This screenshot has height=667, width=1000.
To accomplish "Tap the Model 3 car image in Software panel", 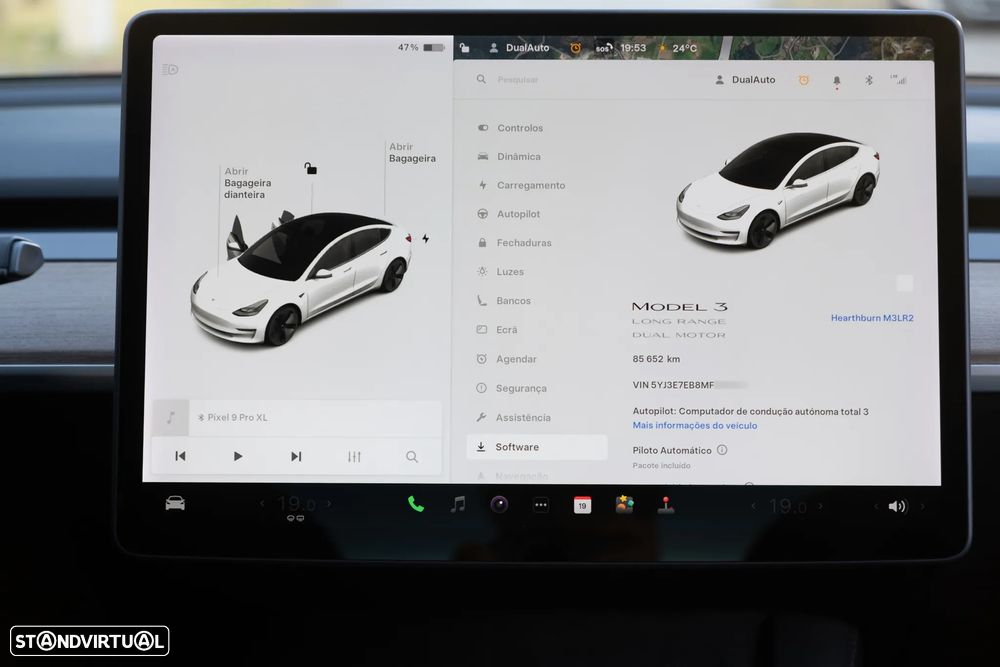I will 777,190.
